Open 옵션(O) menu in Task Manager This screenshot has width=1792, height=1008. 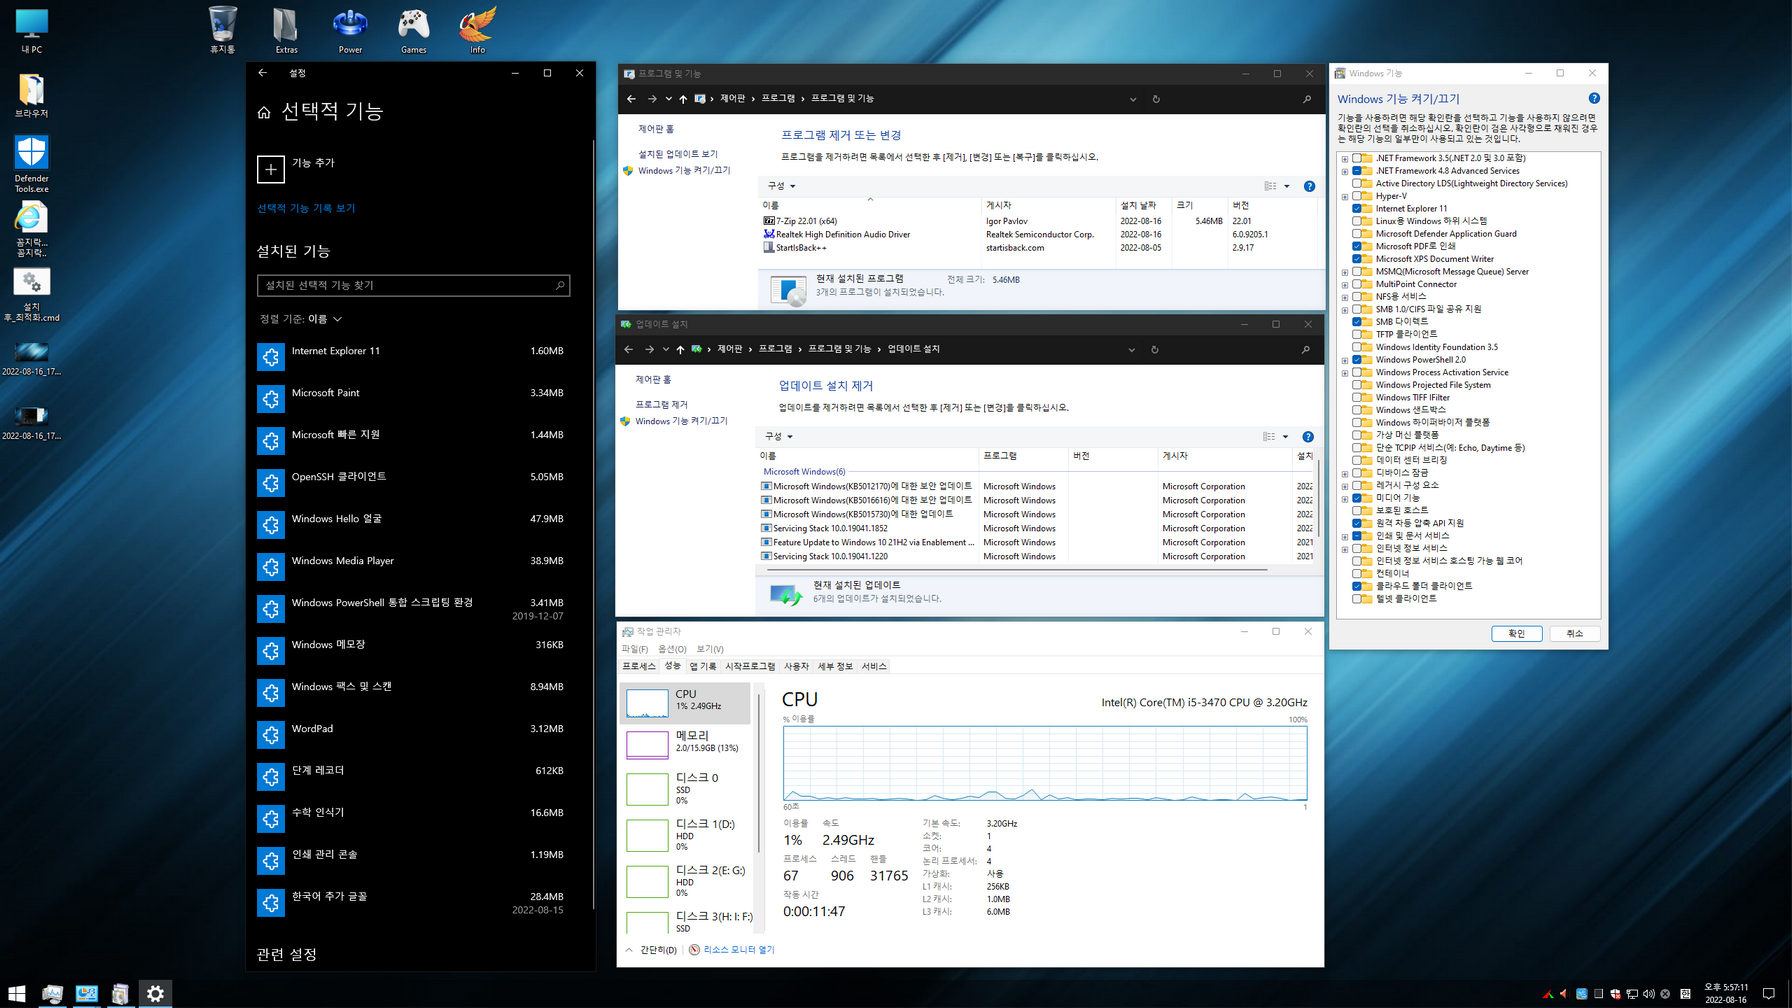point(672,649)
